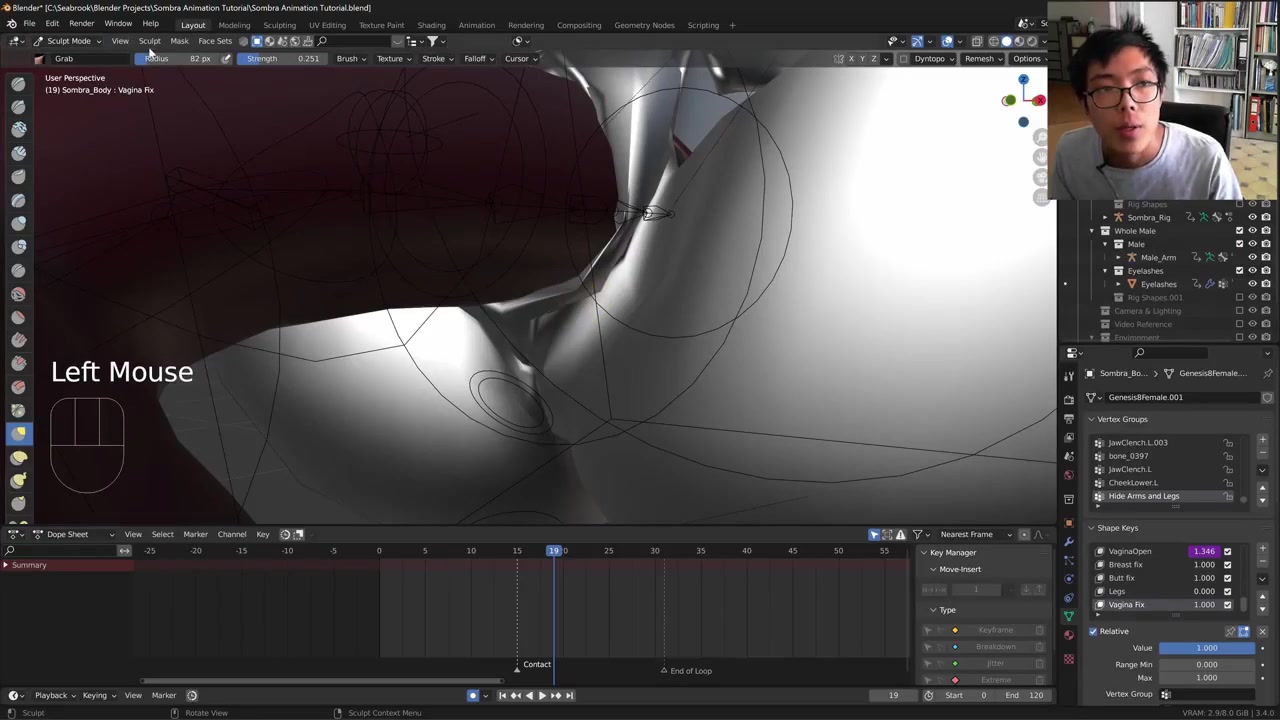
Task: Click the Remesh button
Action: click(979, 58)
